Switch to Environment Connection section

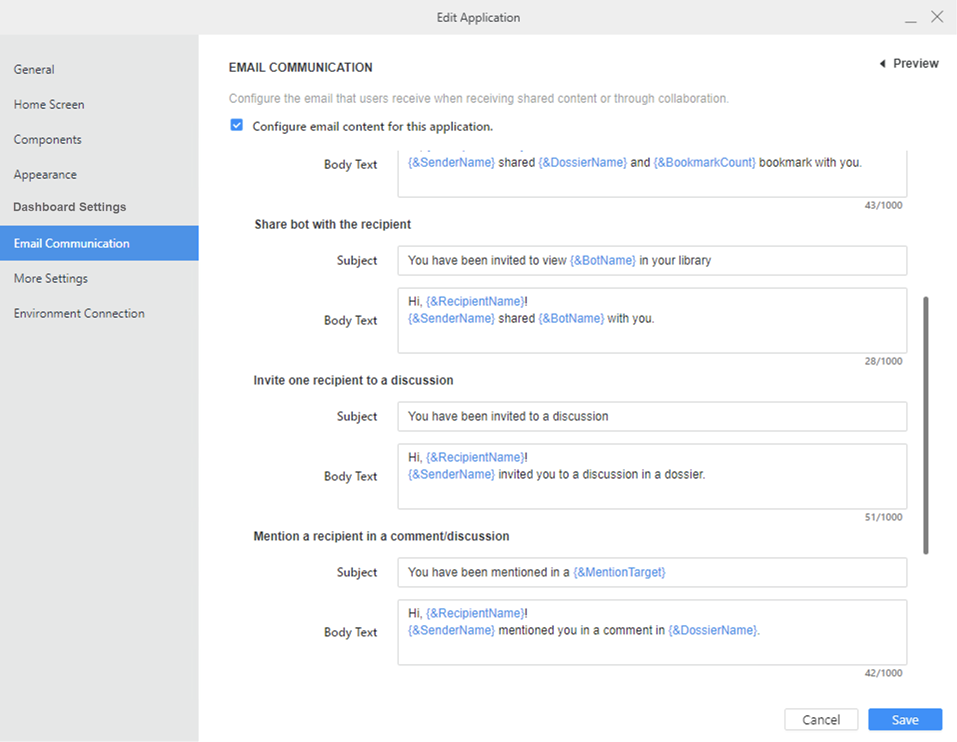(x=79, y=314)
